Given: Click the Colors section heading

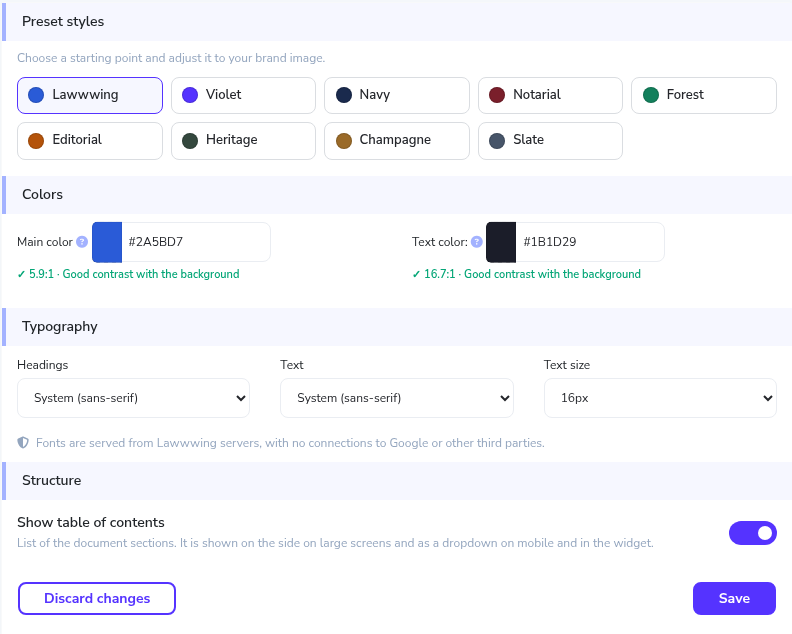Looking at the screenshot, I should click(x=42, y=194).
